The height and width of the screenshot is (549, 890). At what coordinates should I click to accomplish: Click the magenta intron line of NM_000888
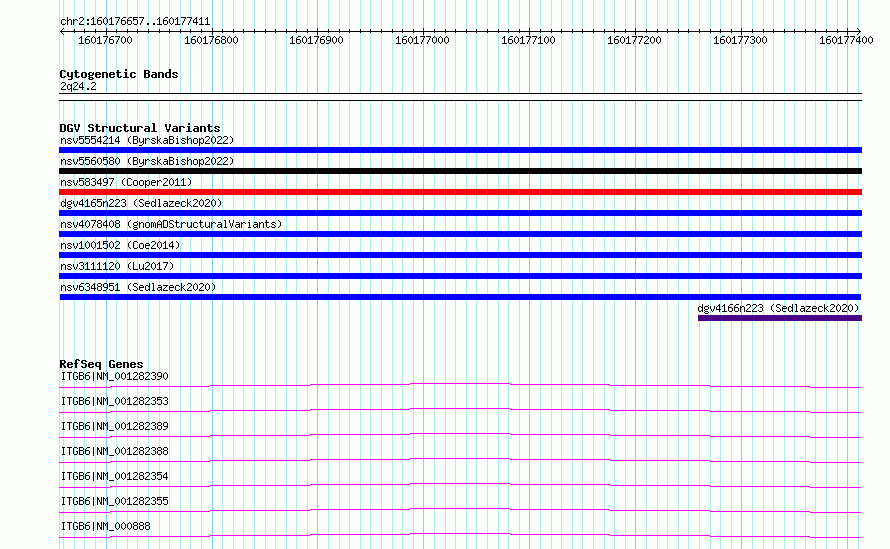[460, 534]
